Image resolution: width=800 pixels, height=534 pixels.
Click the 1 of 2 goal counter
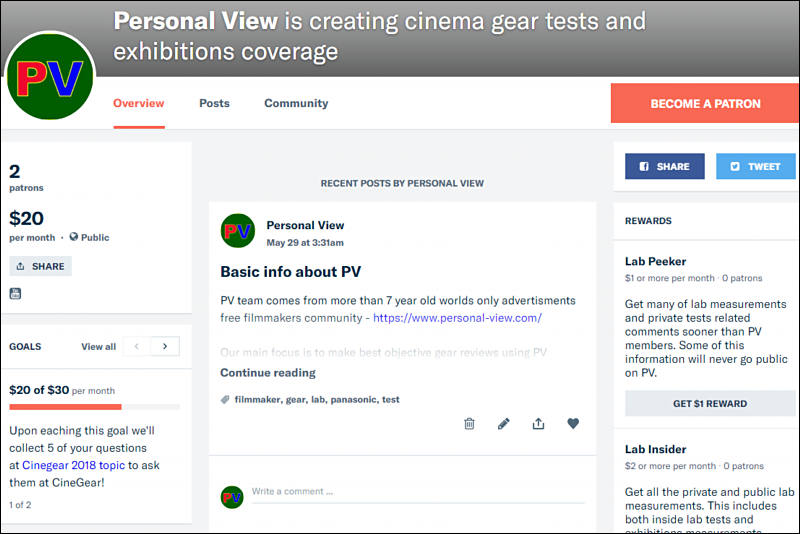(20, 505)
